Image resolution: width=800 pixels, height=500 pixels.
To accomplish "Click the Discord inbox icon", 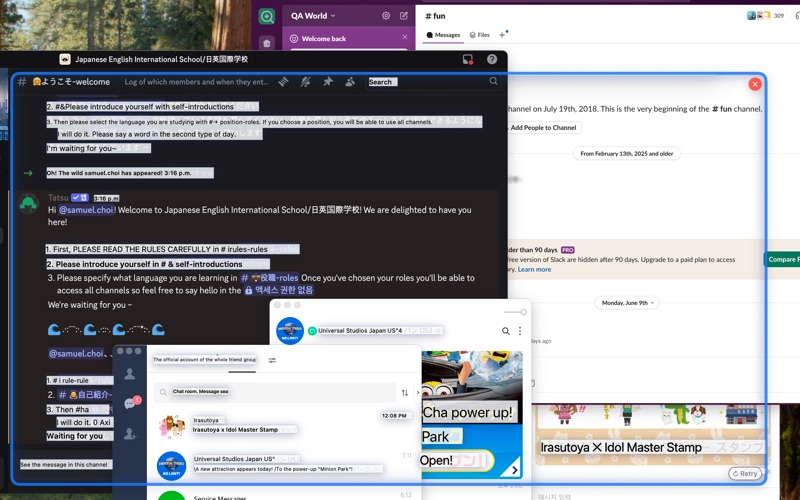I will 467,60.
